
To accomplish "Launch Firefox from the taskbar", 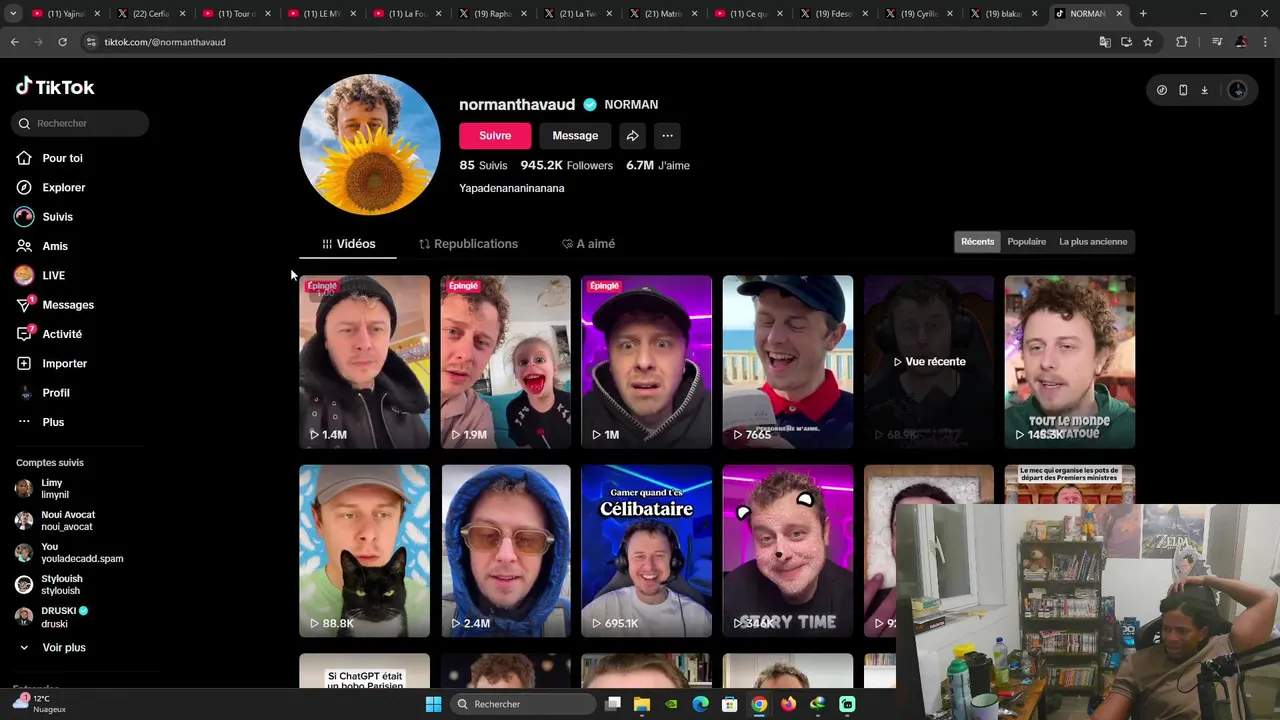I will (788, 704).
